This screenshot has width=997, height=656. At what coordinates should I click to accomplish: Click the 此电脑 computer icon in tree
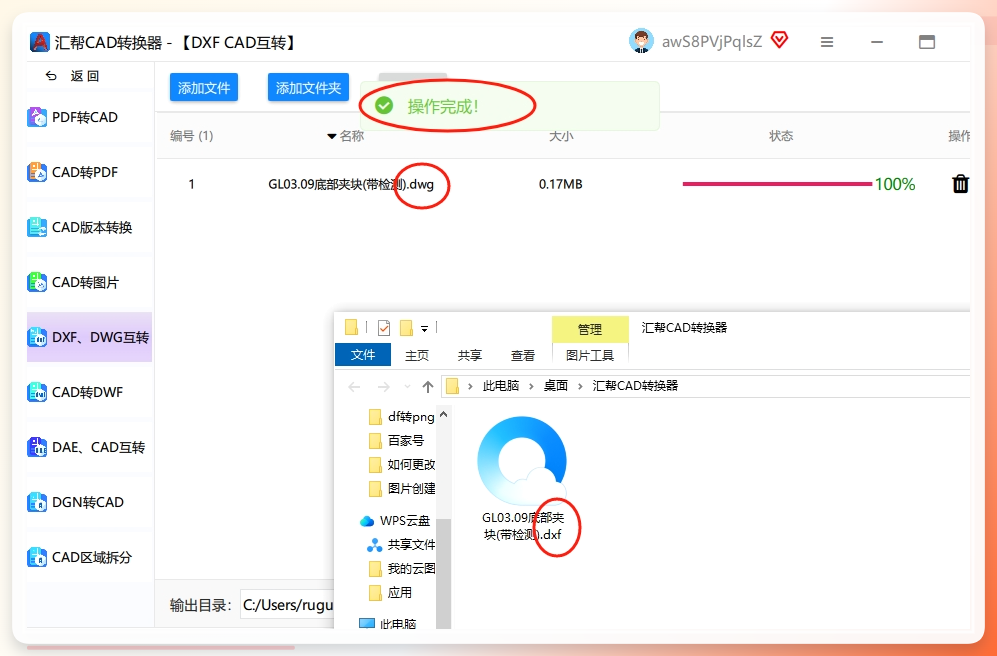coord(367,624)
